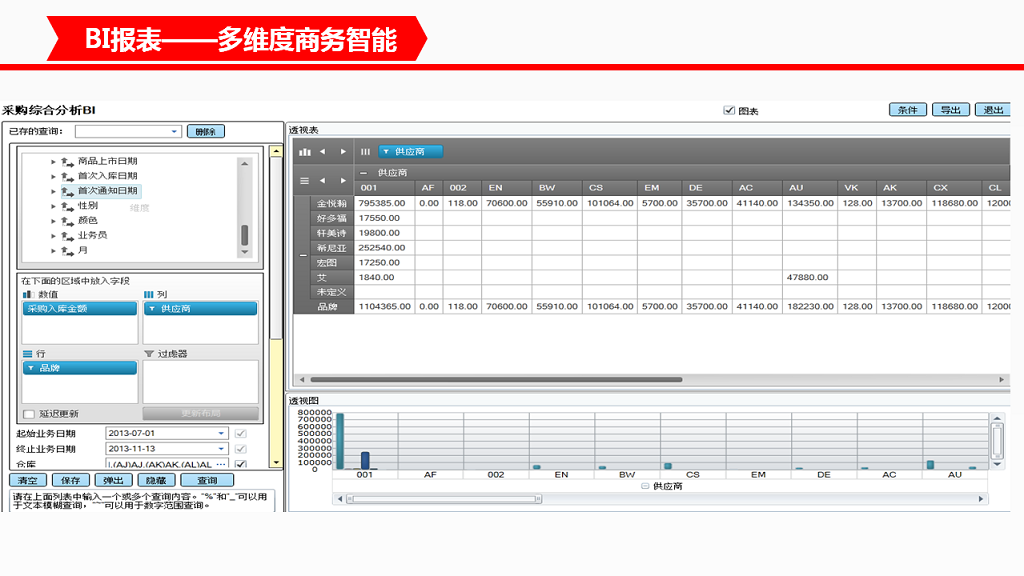The width and height of the screenshot is (1024, 576).
Task: Click the 导出 button at the top right
Action: point(950,110)
